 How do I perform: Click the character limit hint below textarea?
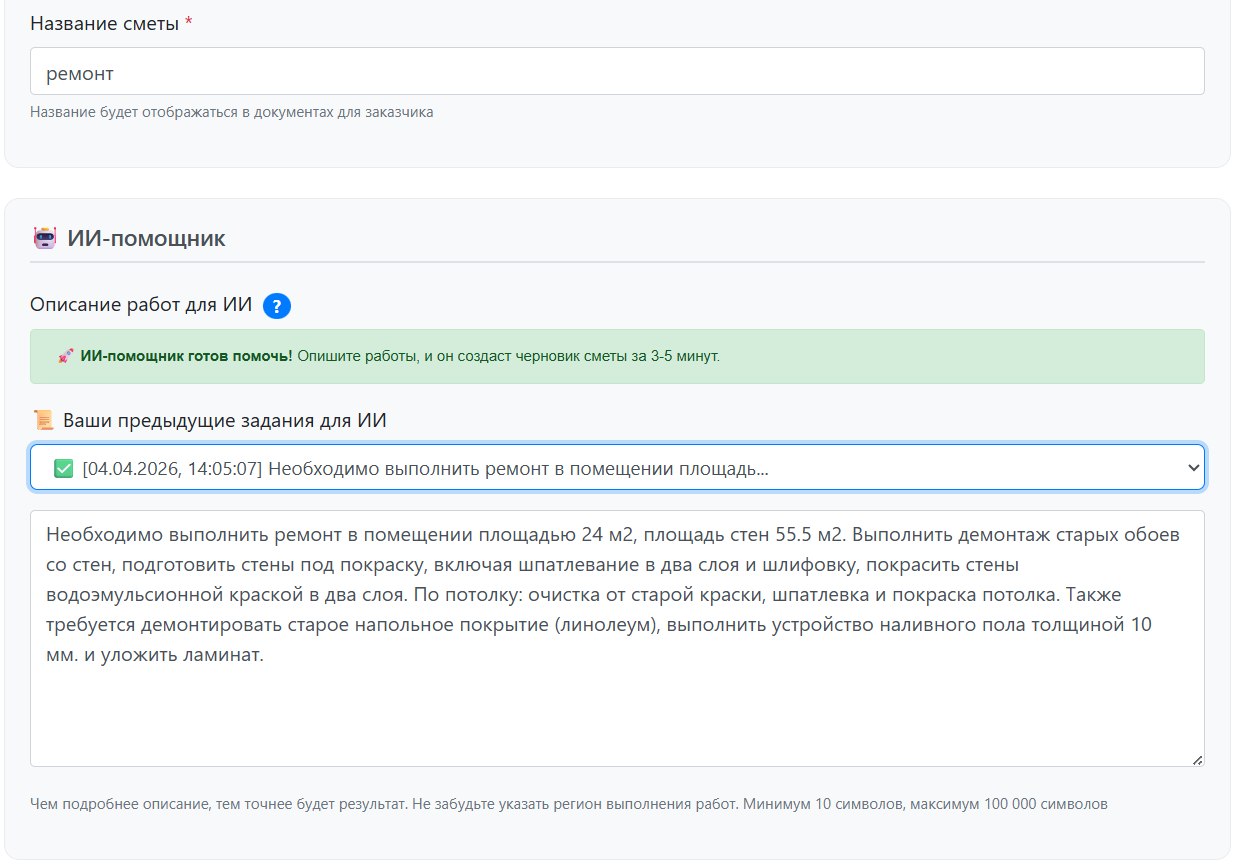(x=568, y=803)
